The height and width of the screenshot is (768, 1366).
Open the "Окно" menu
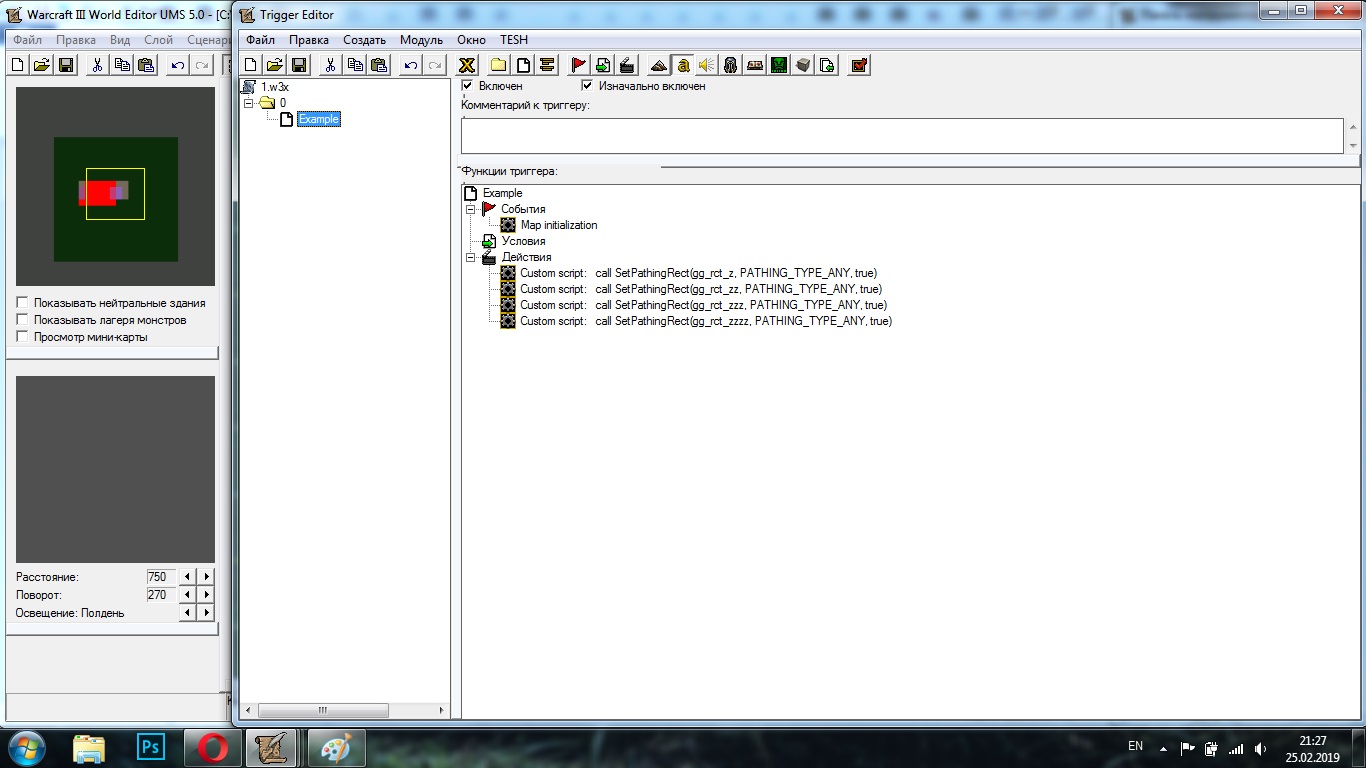[471, 40]
